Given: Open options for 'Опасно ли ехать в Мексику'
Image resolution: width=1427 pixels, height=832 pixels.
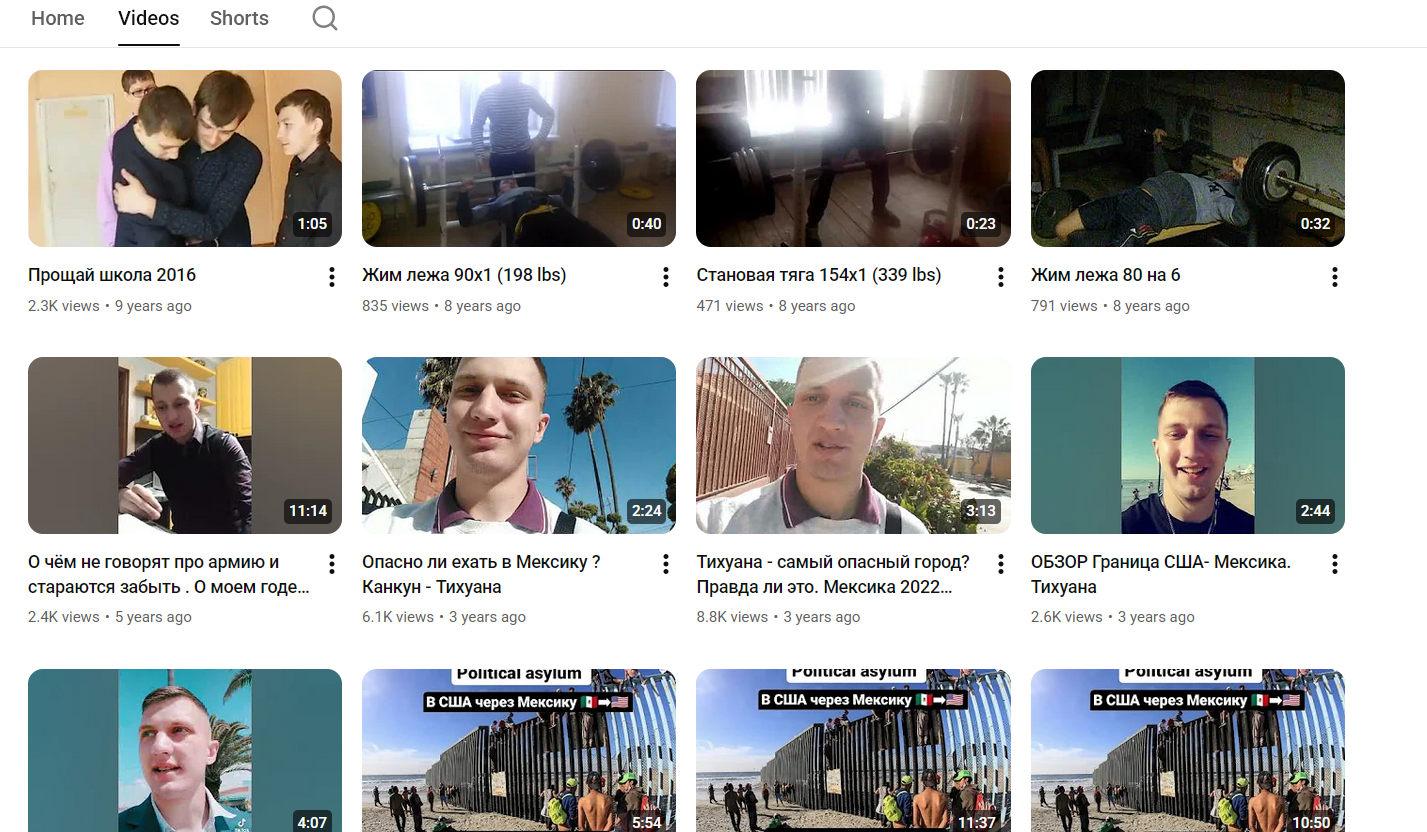Looking at the screenshot, I should (666, 564).
